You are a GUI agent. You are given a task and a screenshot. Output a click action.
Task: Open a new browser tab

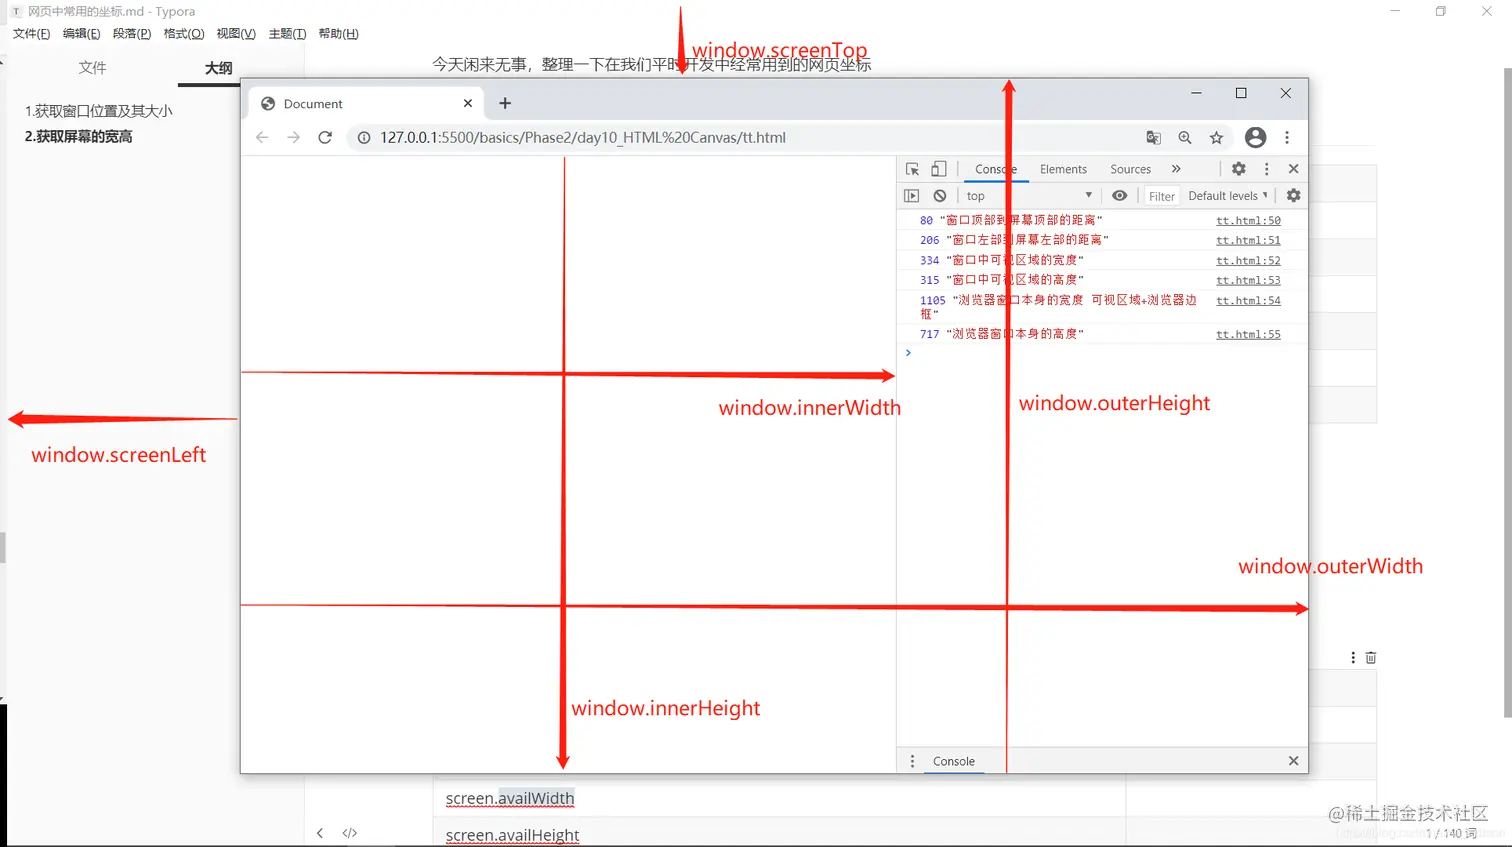coord(505,103)
